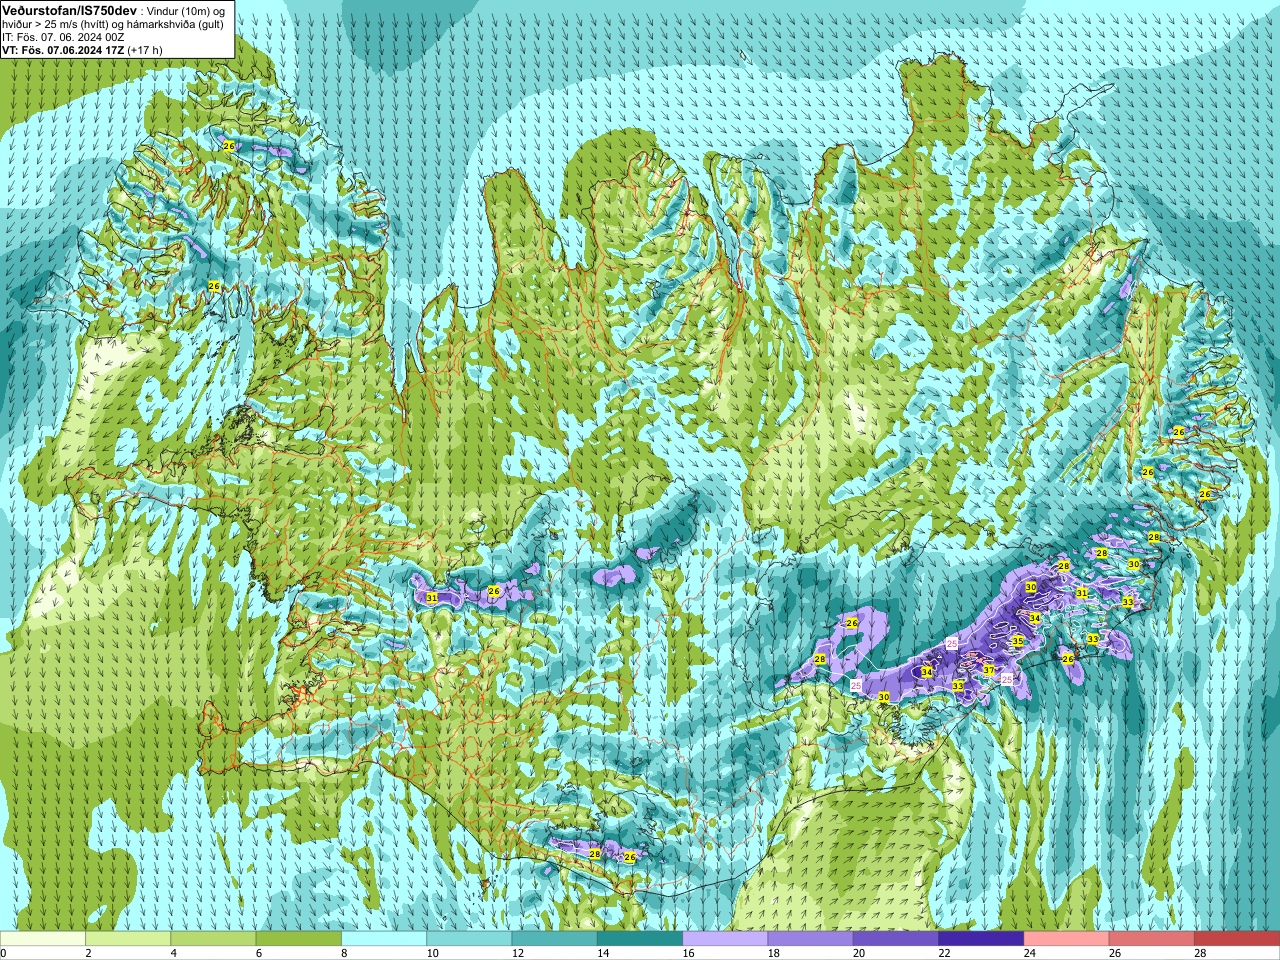Viewport: 1280px width, 960px height.
Task: Pick the light pink 24–26 legend swatch
Action: point(1066,939)
